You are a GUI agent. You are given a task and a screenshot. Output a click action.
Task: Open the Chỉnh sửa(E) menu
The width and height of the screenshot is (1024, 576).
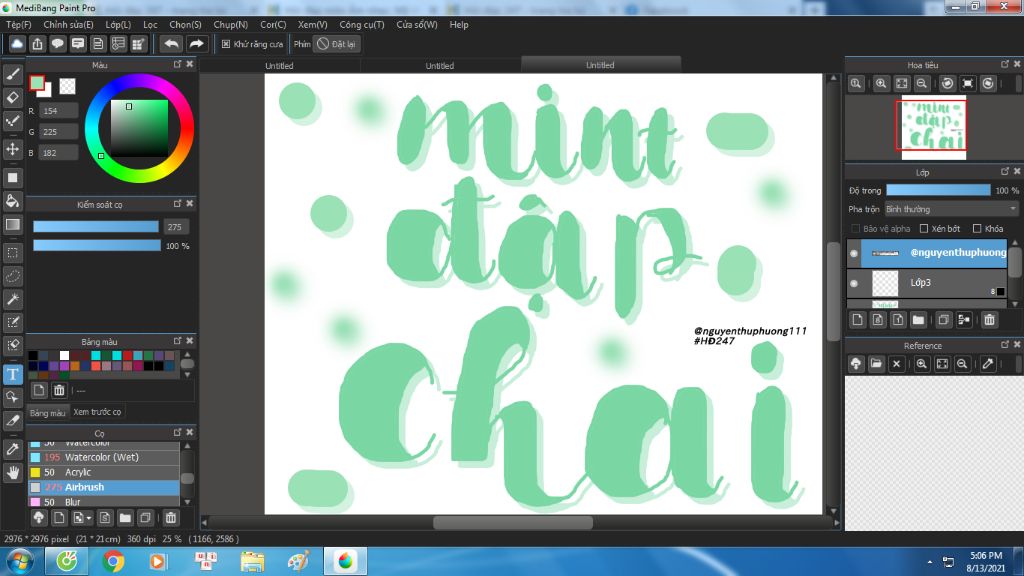[x=69, y=25]
